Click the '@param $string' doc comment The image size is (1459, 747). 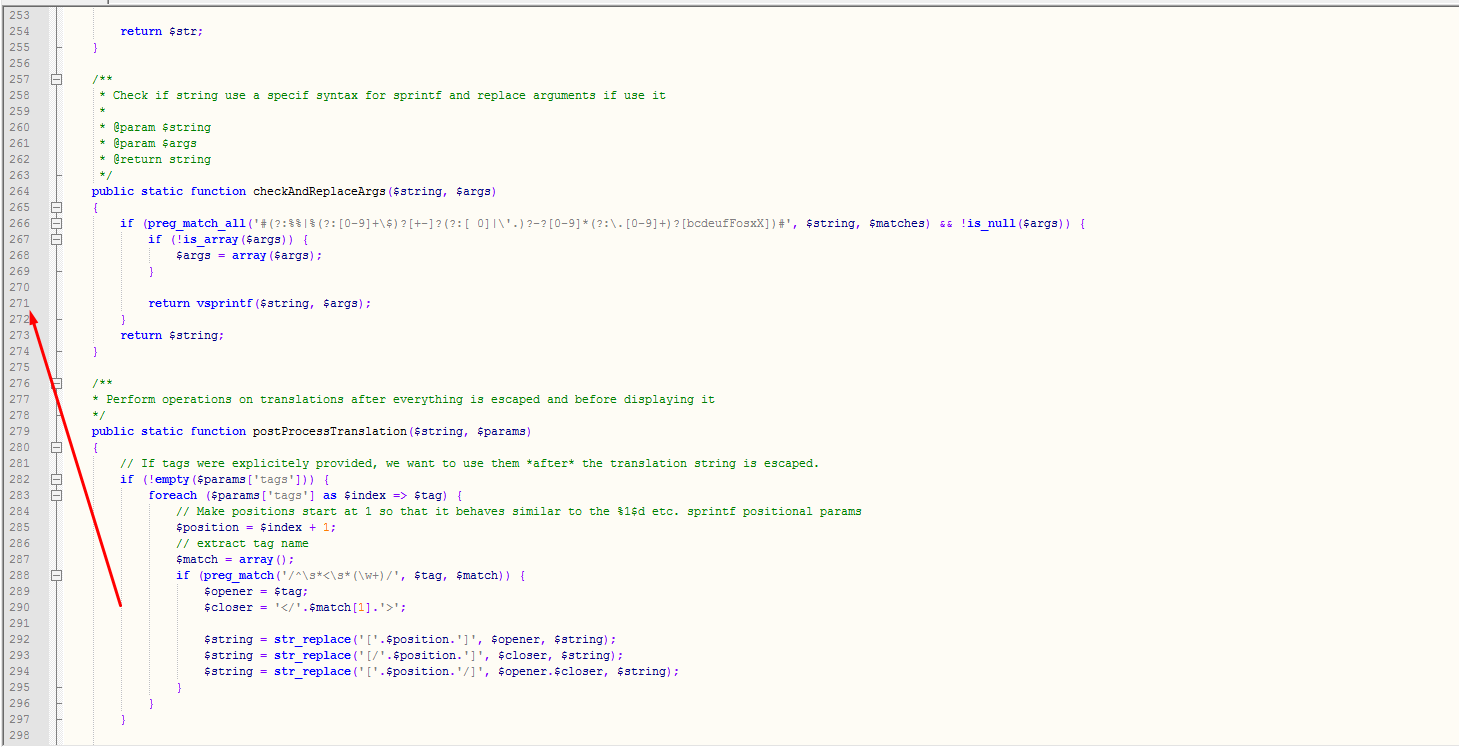click(x=161, y=127)
